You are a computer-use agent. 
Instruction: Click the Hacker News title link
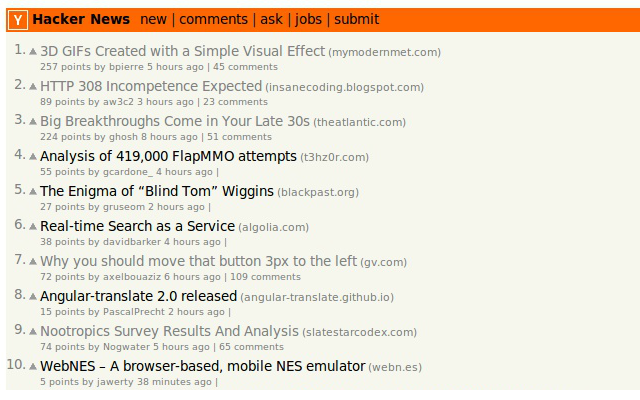[x=81, y=19]
